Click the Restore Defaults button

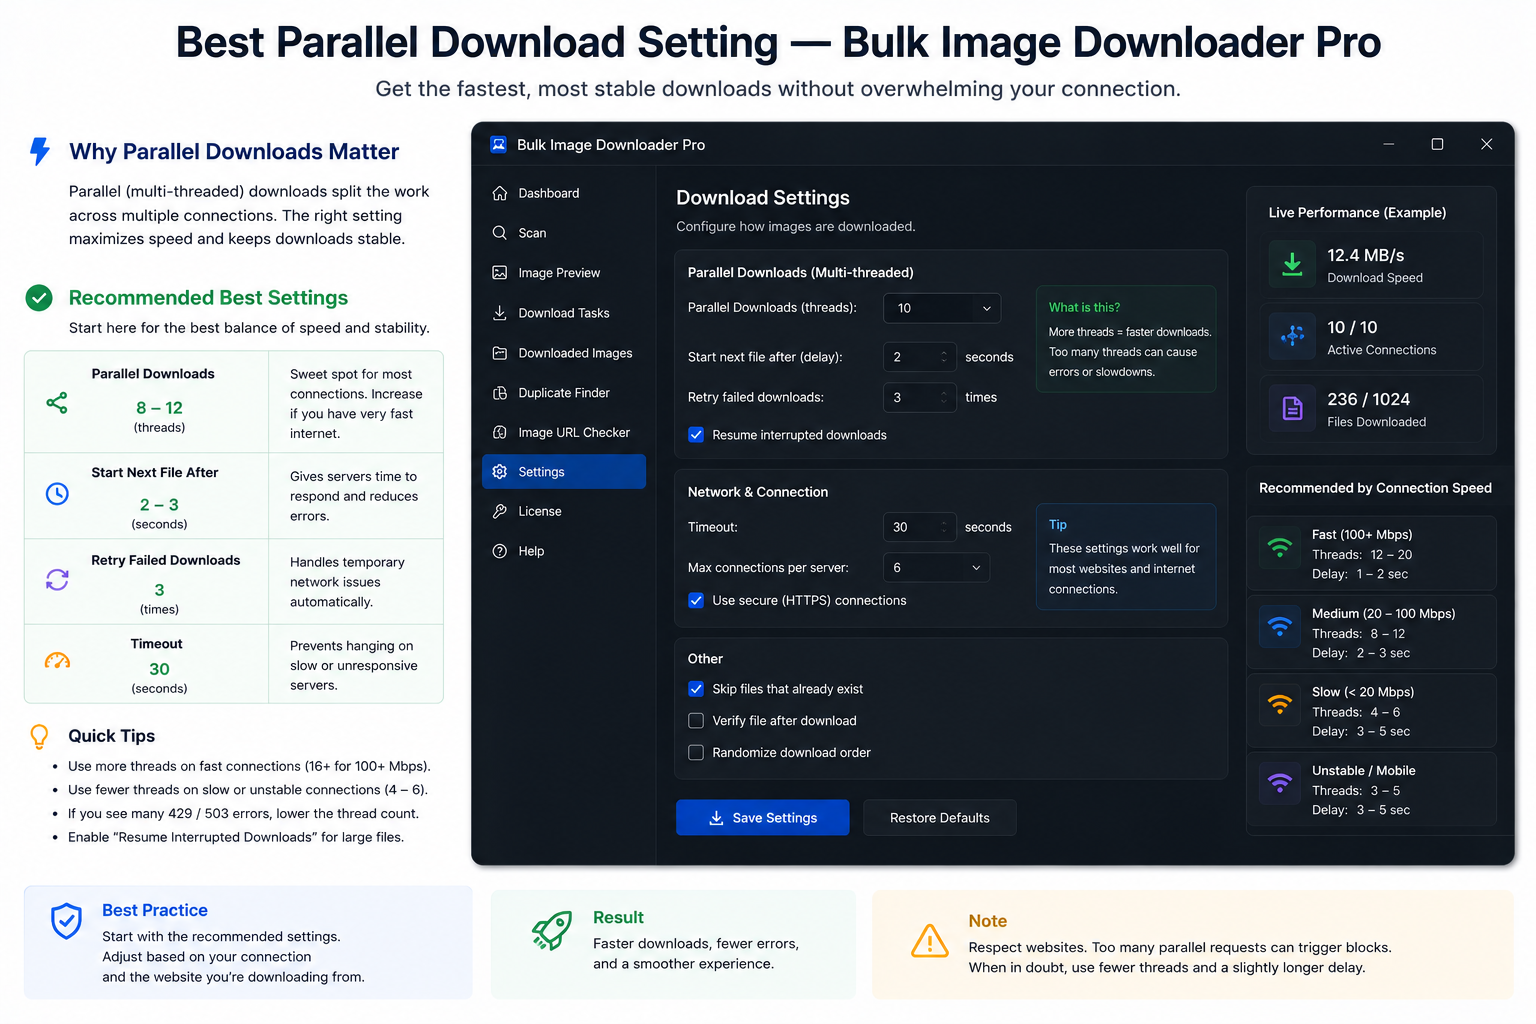[x=940, y=817]
